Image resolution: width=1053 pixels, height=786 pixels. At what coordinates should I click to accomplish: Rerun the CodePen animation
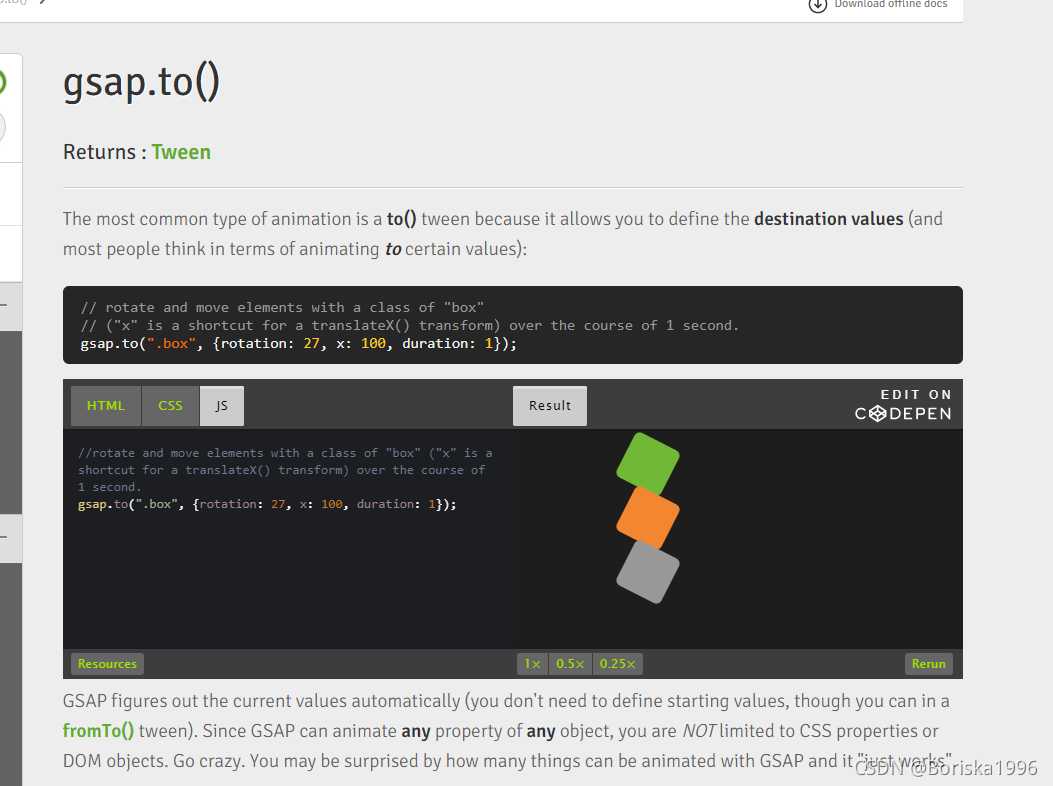pos(929,664)
